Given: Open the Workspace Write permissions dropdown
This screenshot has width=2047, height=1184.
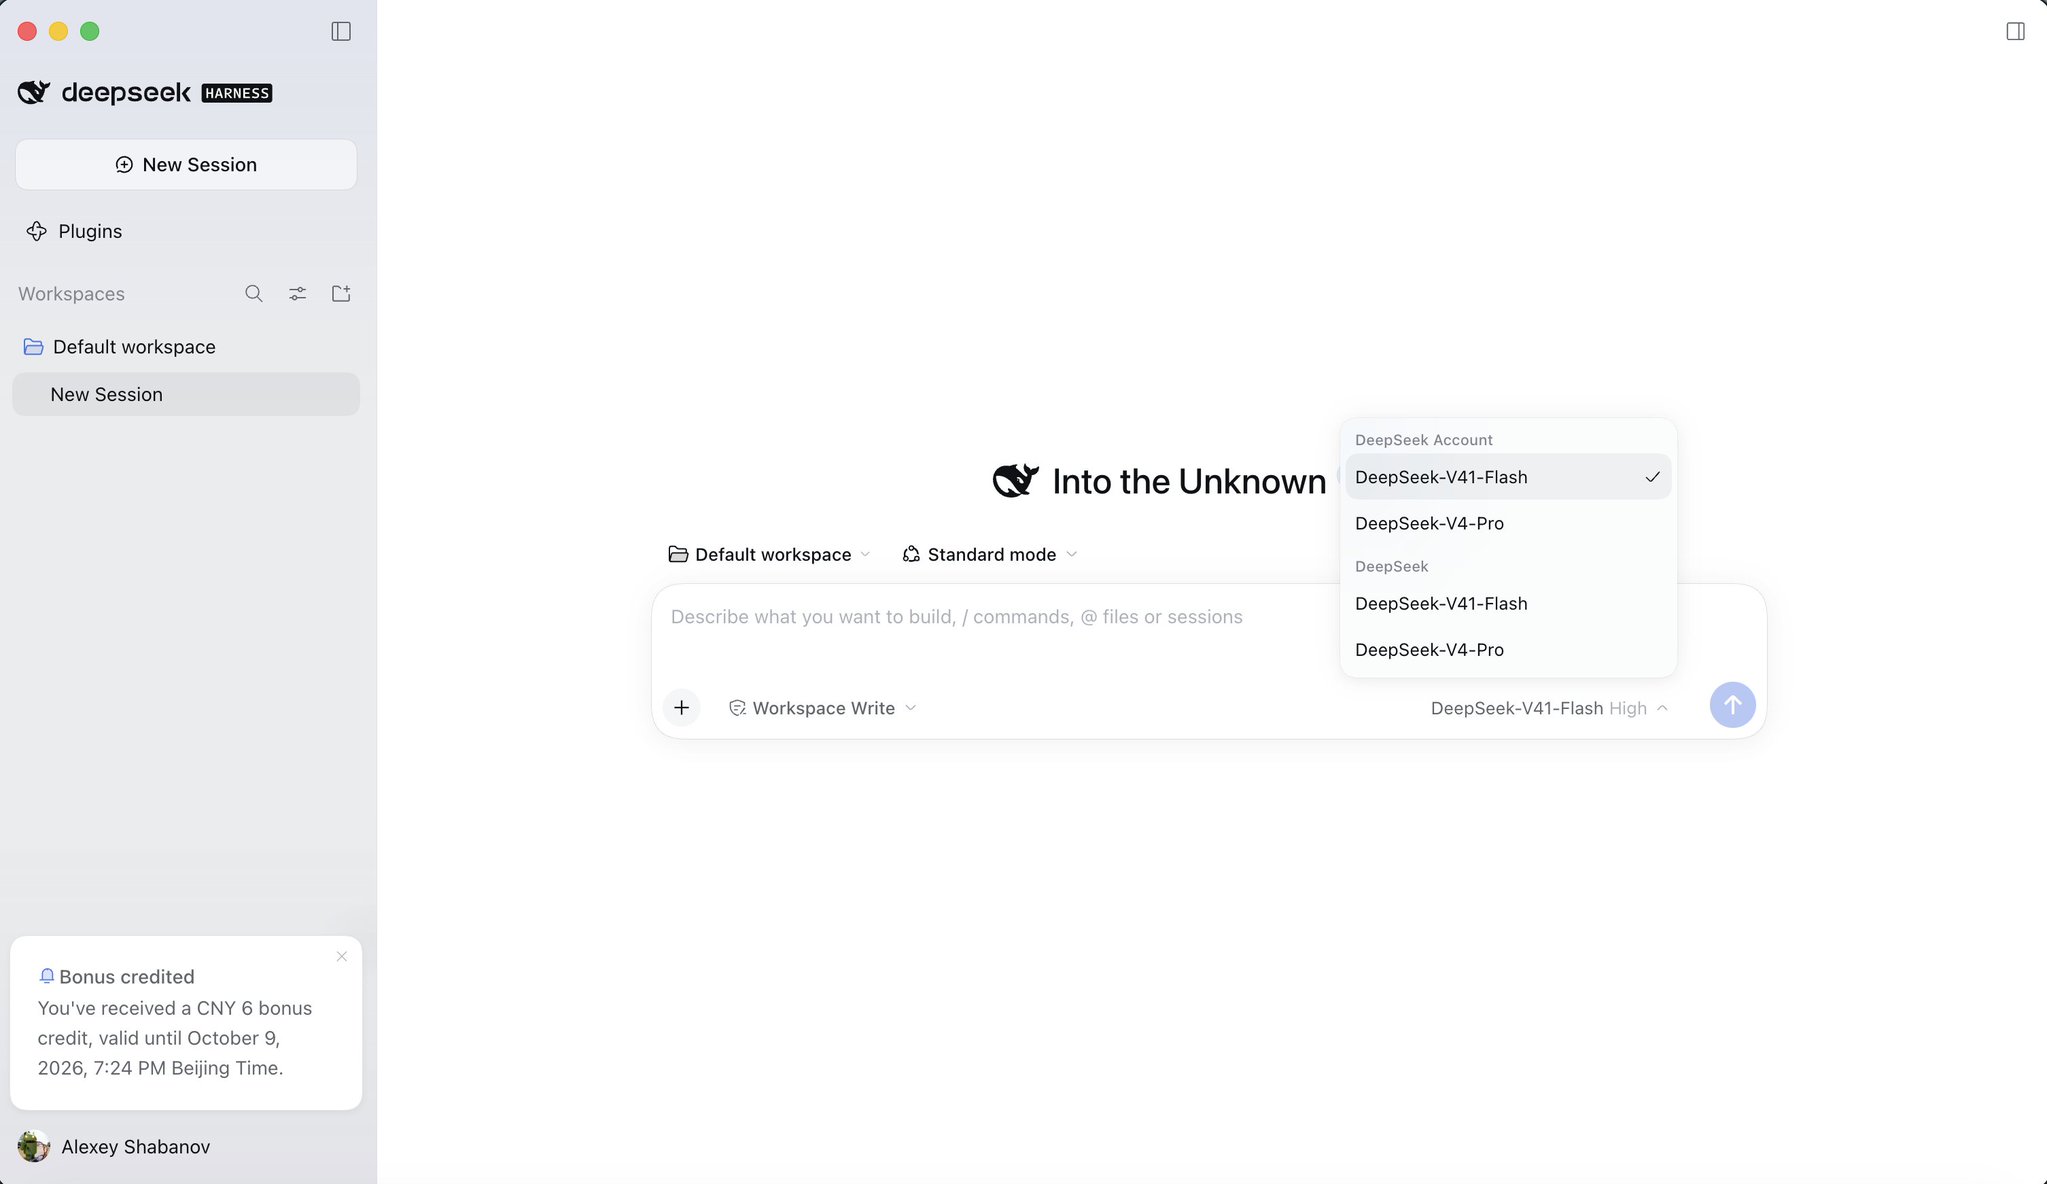Looking at the screenshot, I should (823, 707).
